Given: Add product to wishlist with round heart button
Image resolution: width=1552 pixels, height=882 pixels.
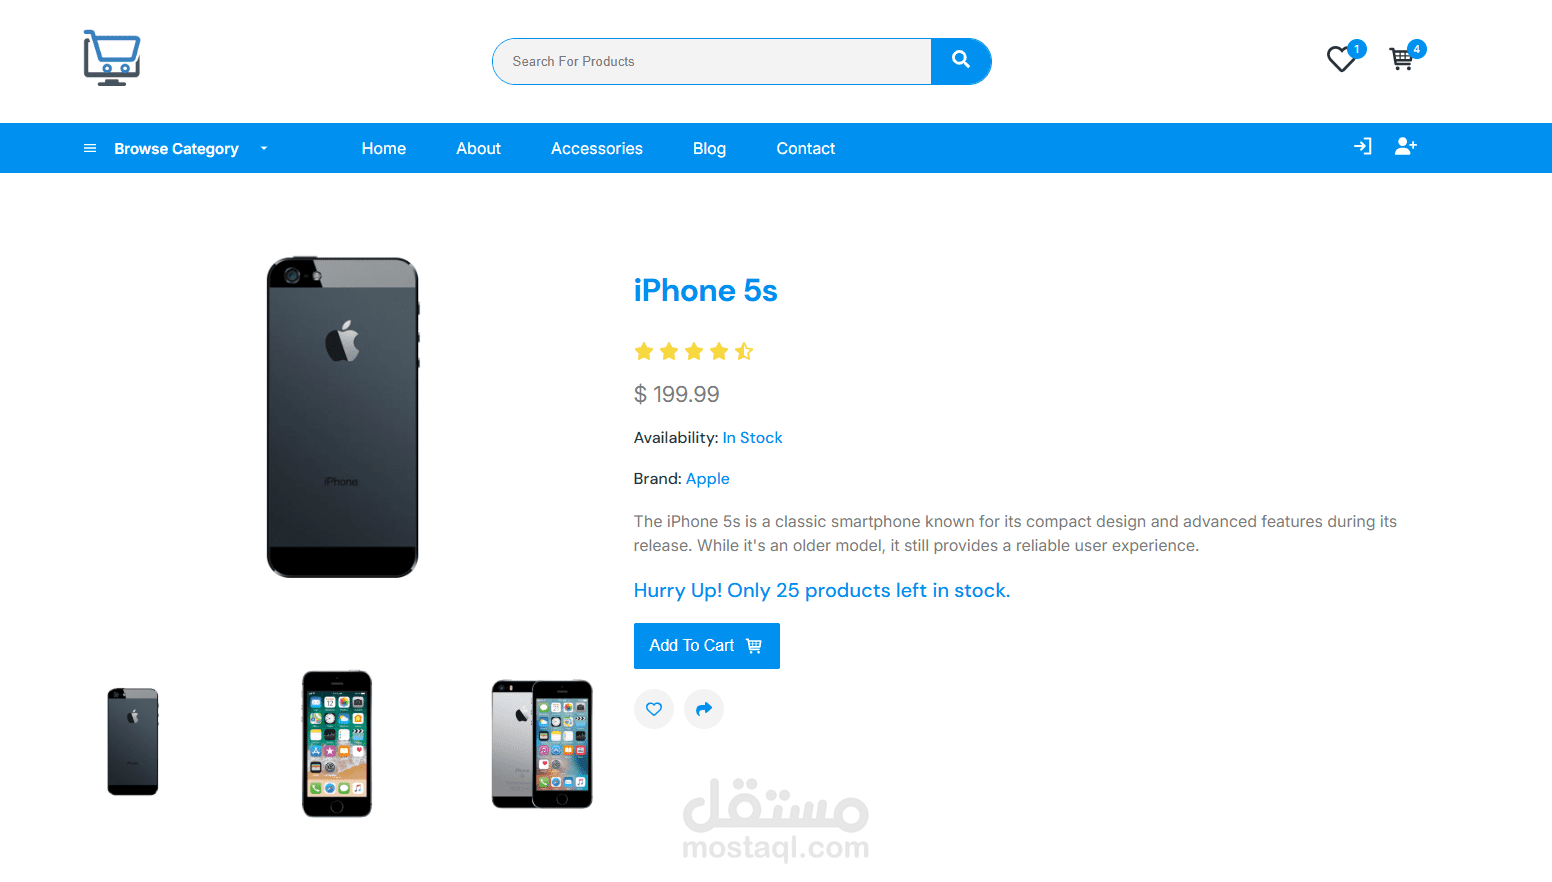Looking at the screenshot, I should [x=654, y=709].
